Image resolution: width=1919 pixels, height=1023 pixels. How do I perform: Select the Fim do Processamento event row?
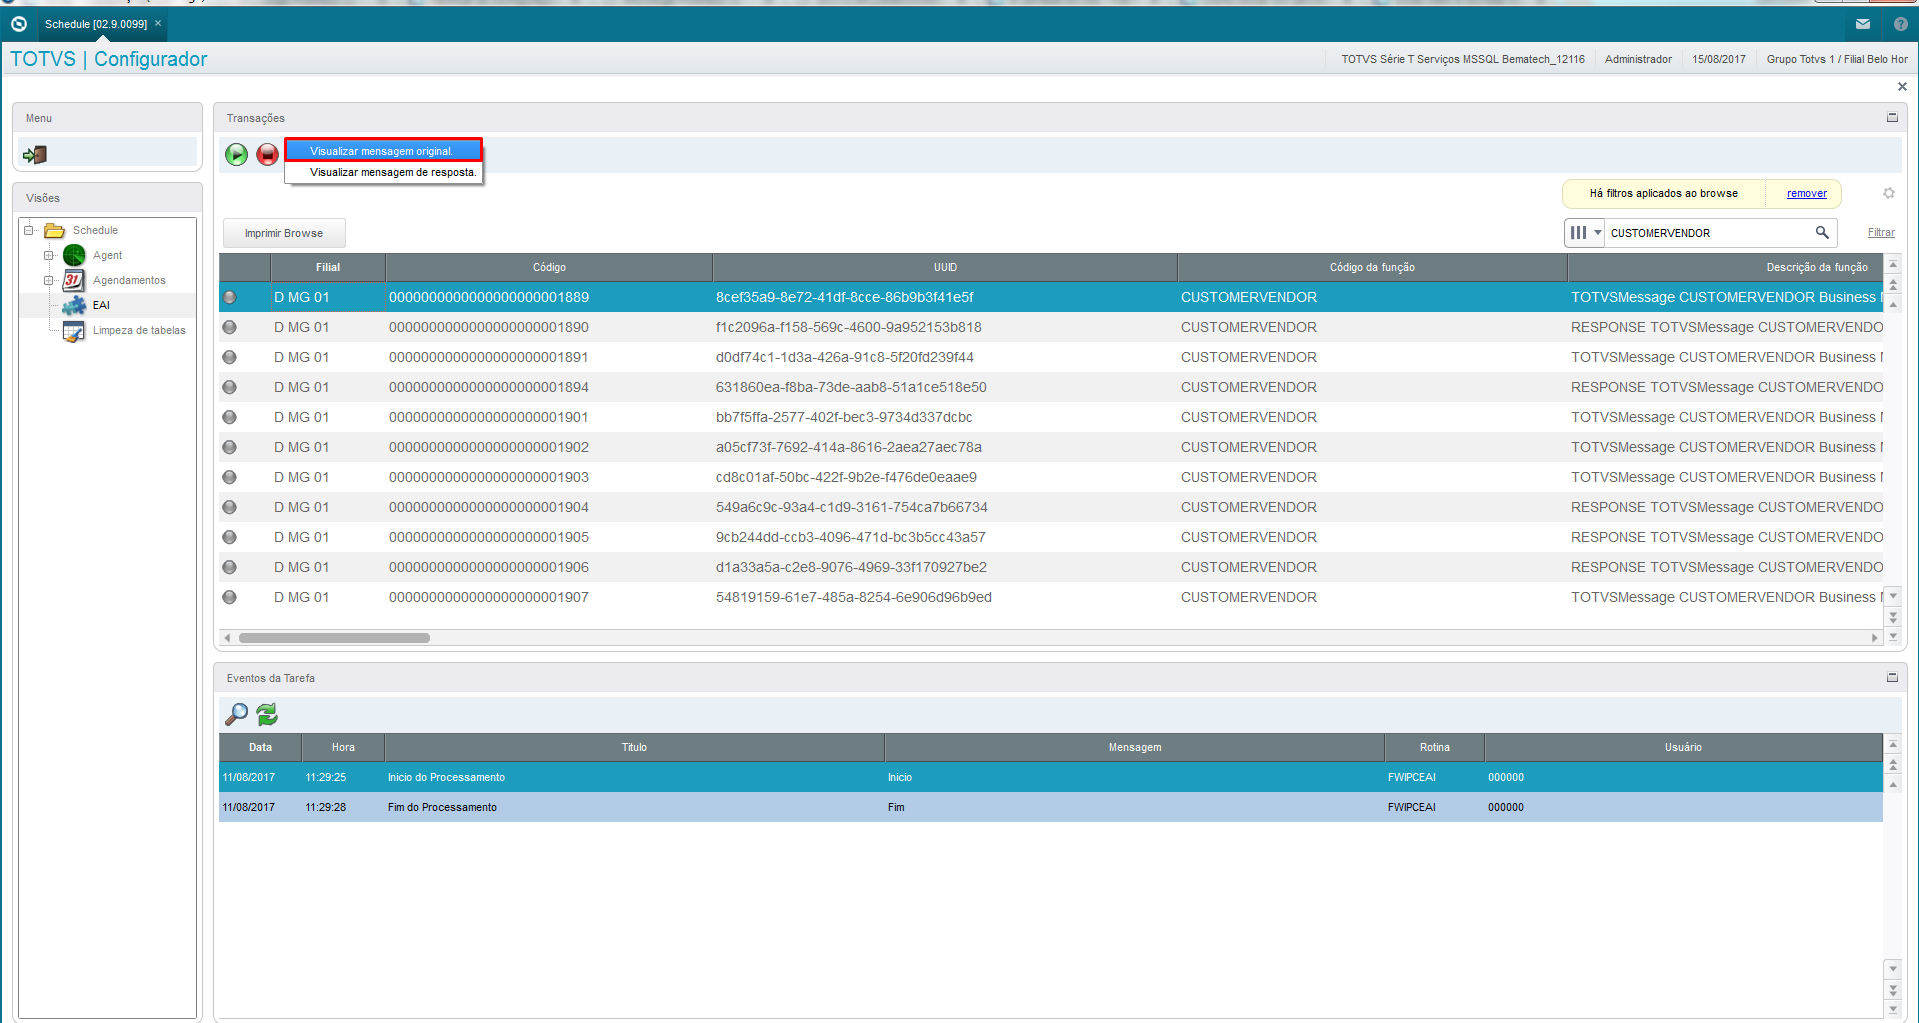1051,807
